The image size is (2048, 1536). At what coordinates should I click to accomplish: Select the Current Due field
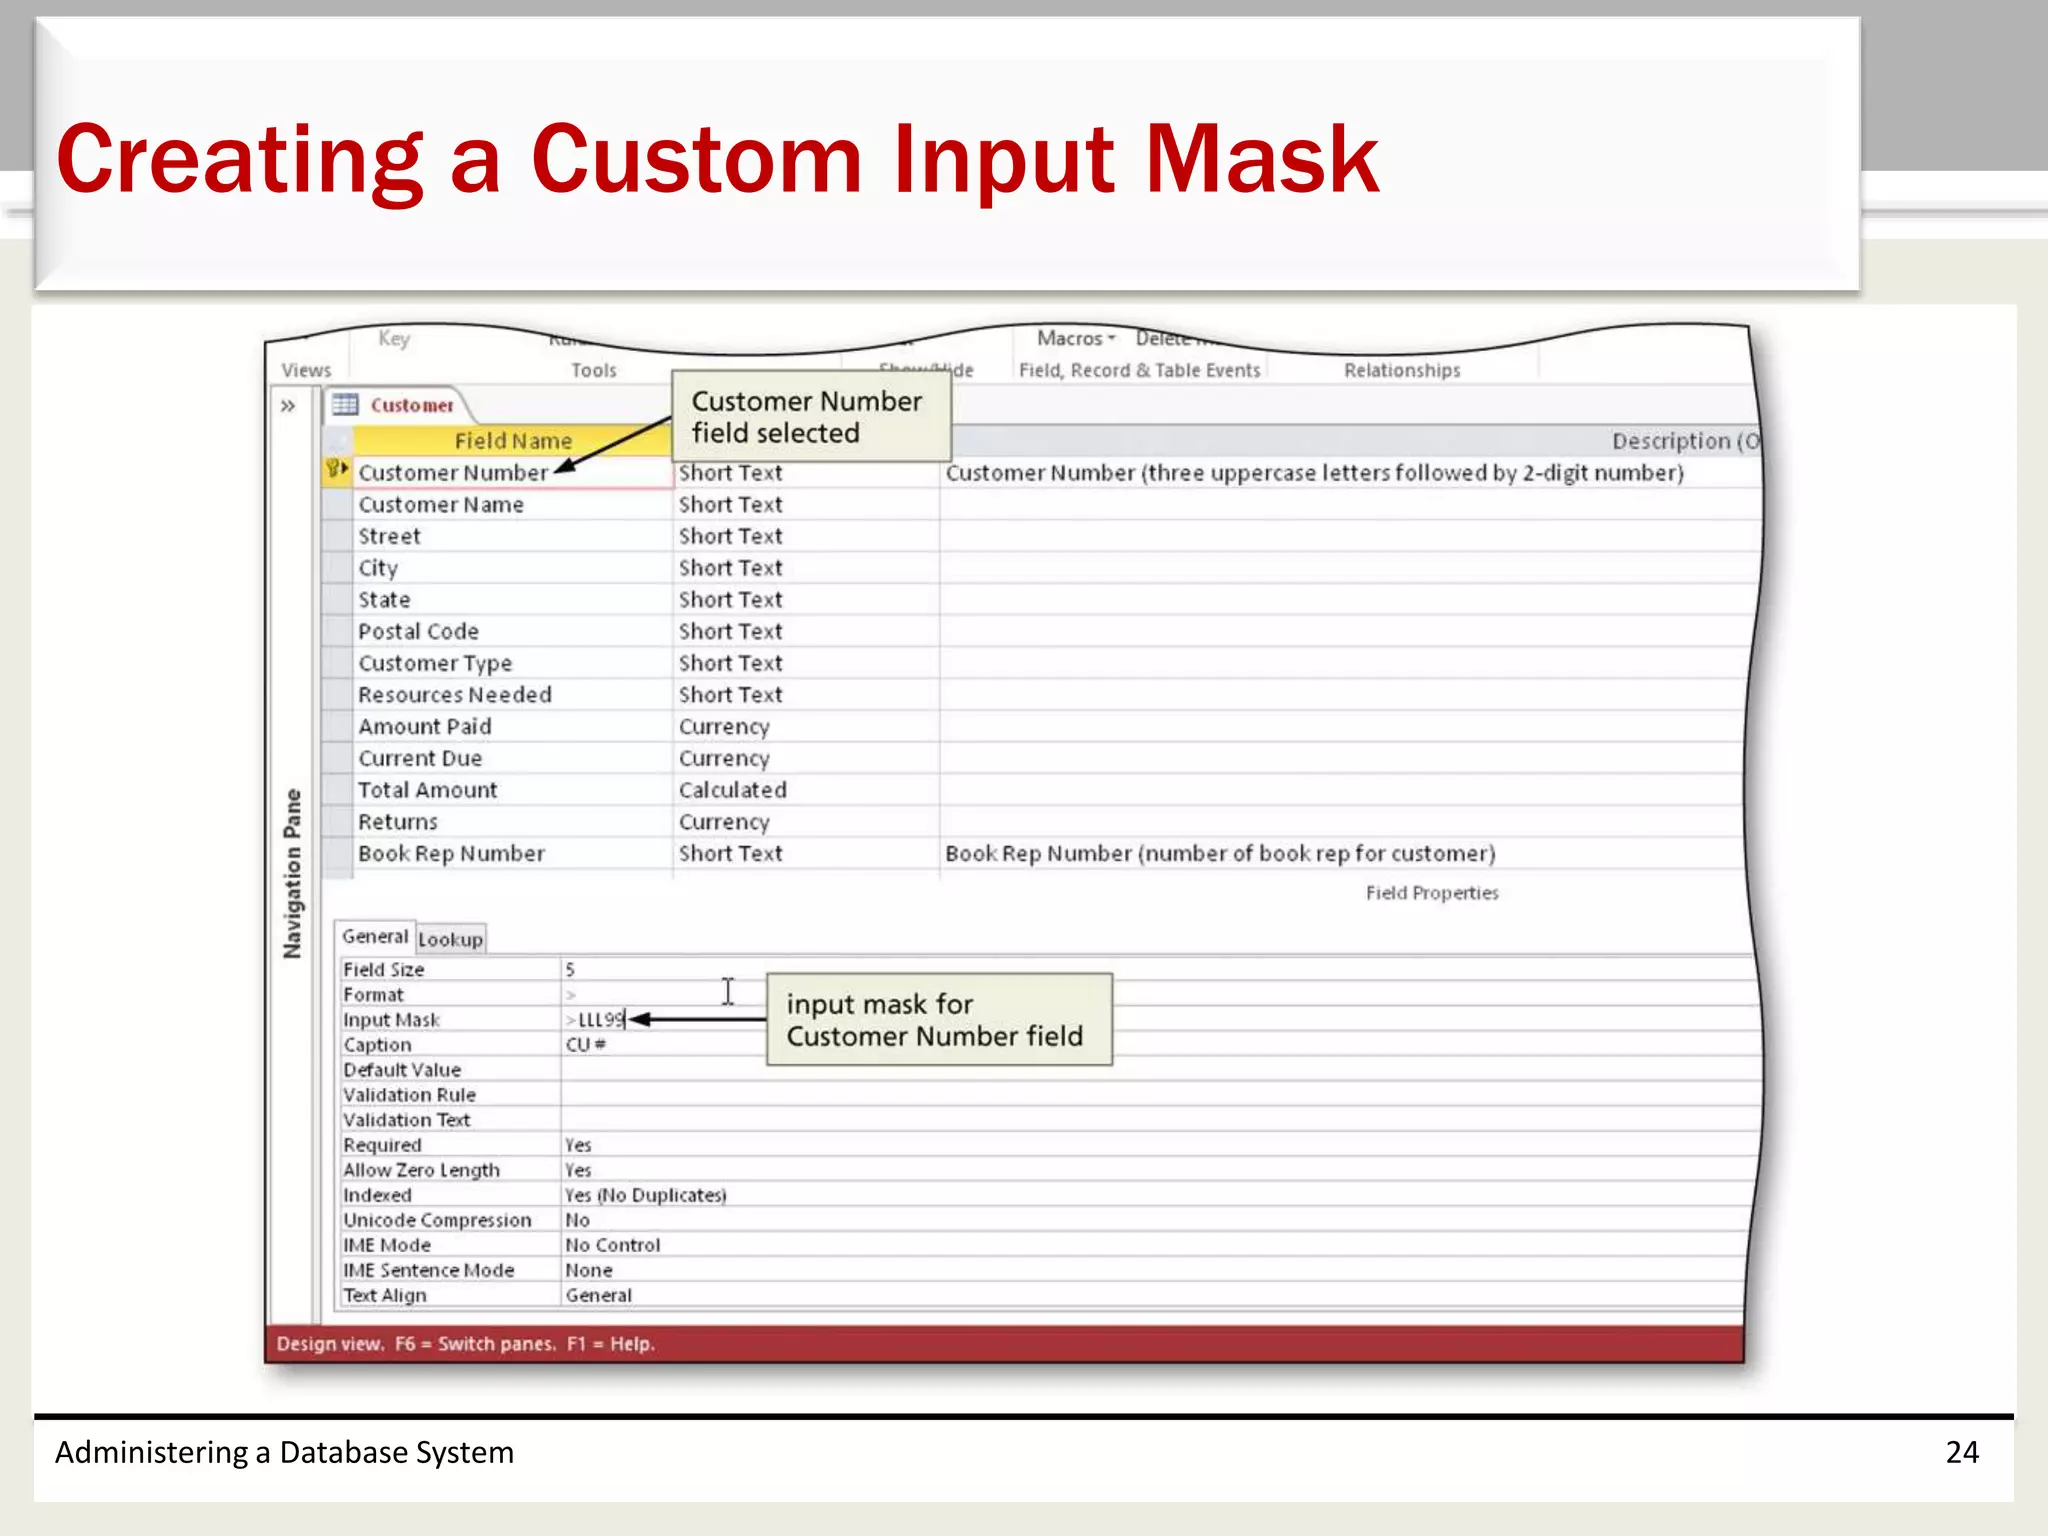click(513, 759)
